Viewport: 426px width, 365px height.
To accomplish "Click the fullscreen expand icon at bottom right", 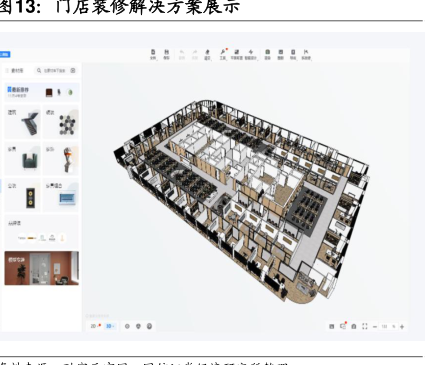I will (x=365, y=326).
